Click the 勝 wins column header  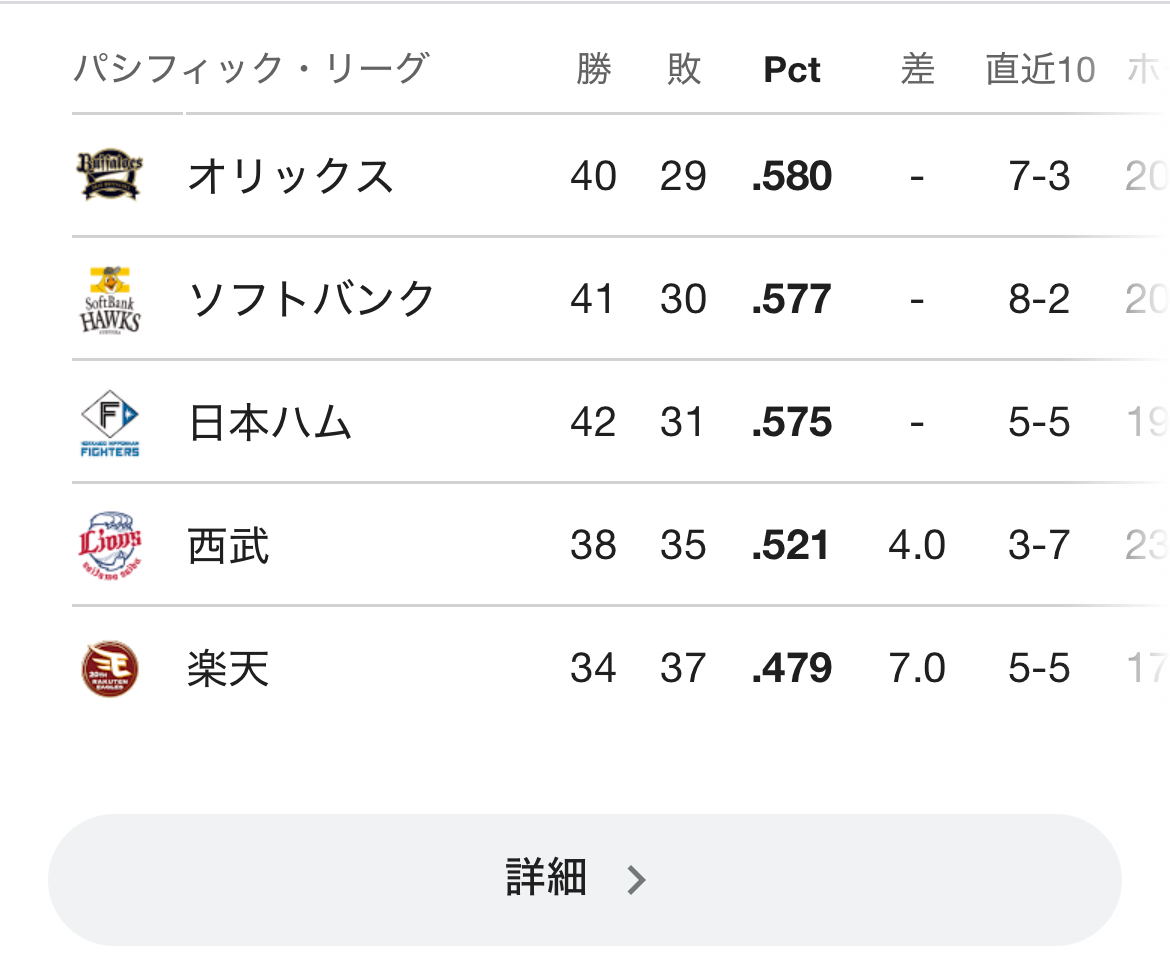[x=593, y=69]
